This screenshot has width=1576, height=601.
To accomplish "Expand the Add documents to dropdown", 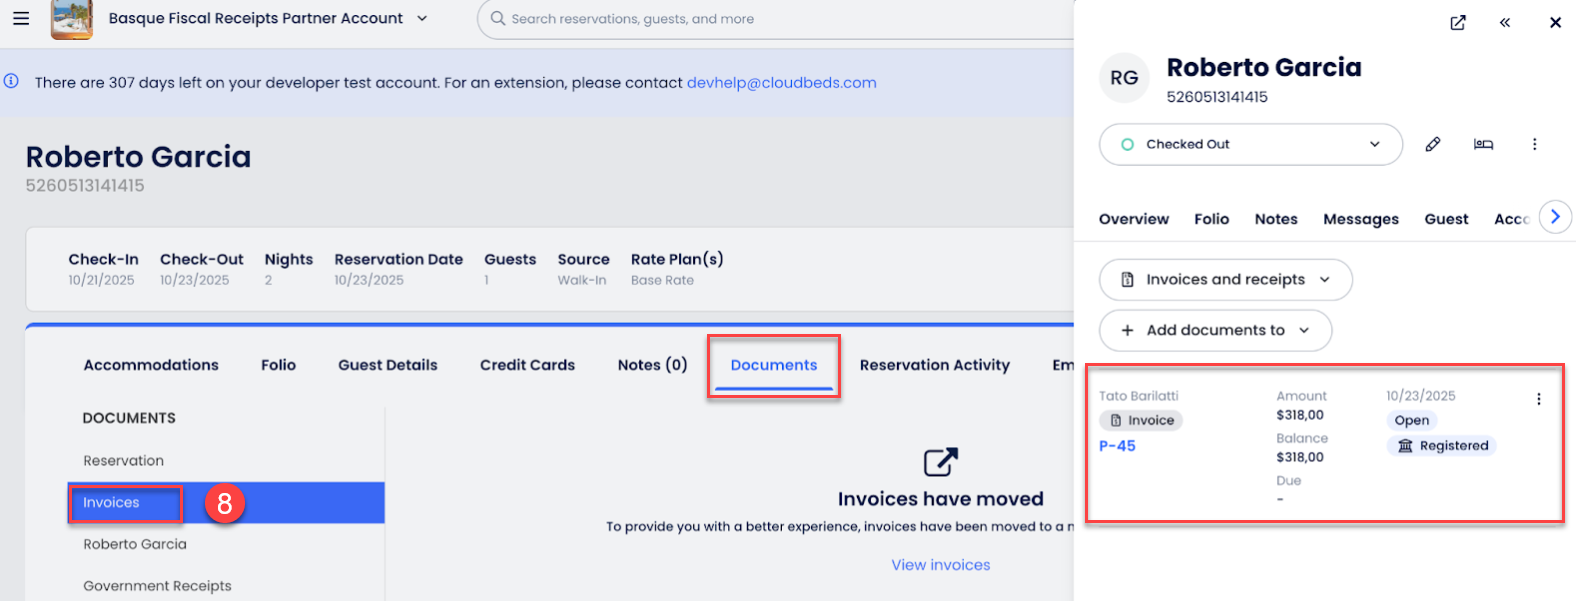I will [1215, 330].
